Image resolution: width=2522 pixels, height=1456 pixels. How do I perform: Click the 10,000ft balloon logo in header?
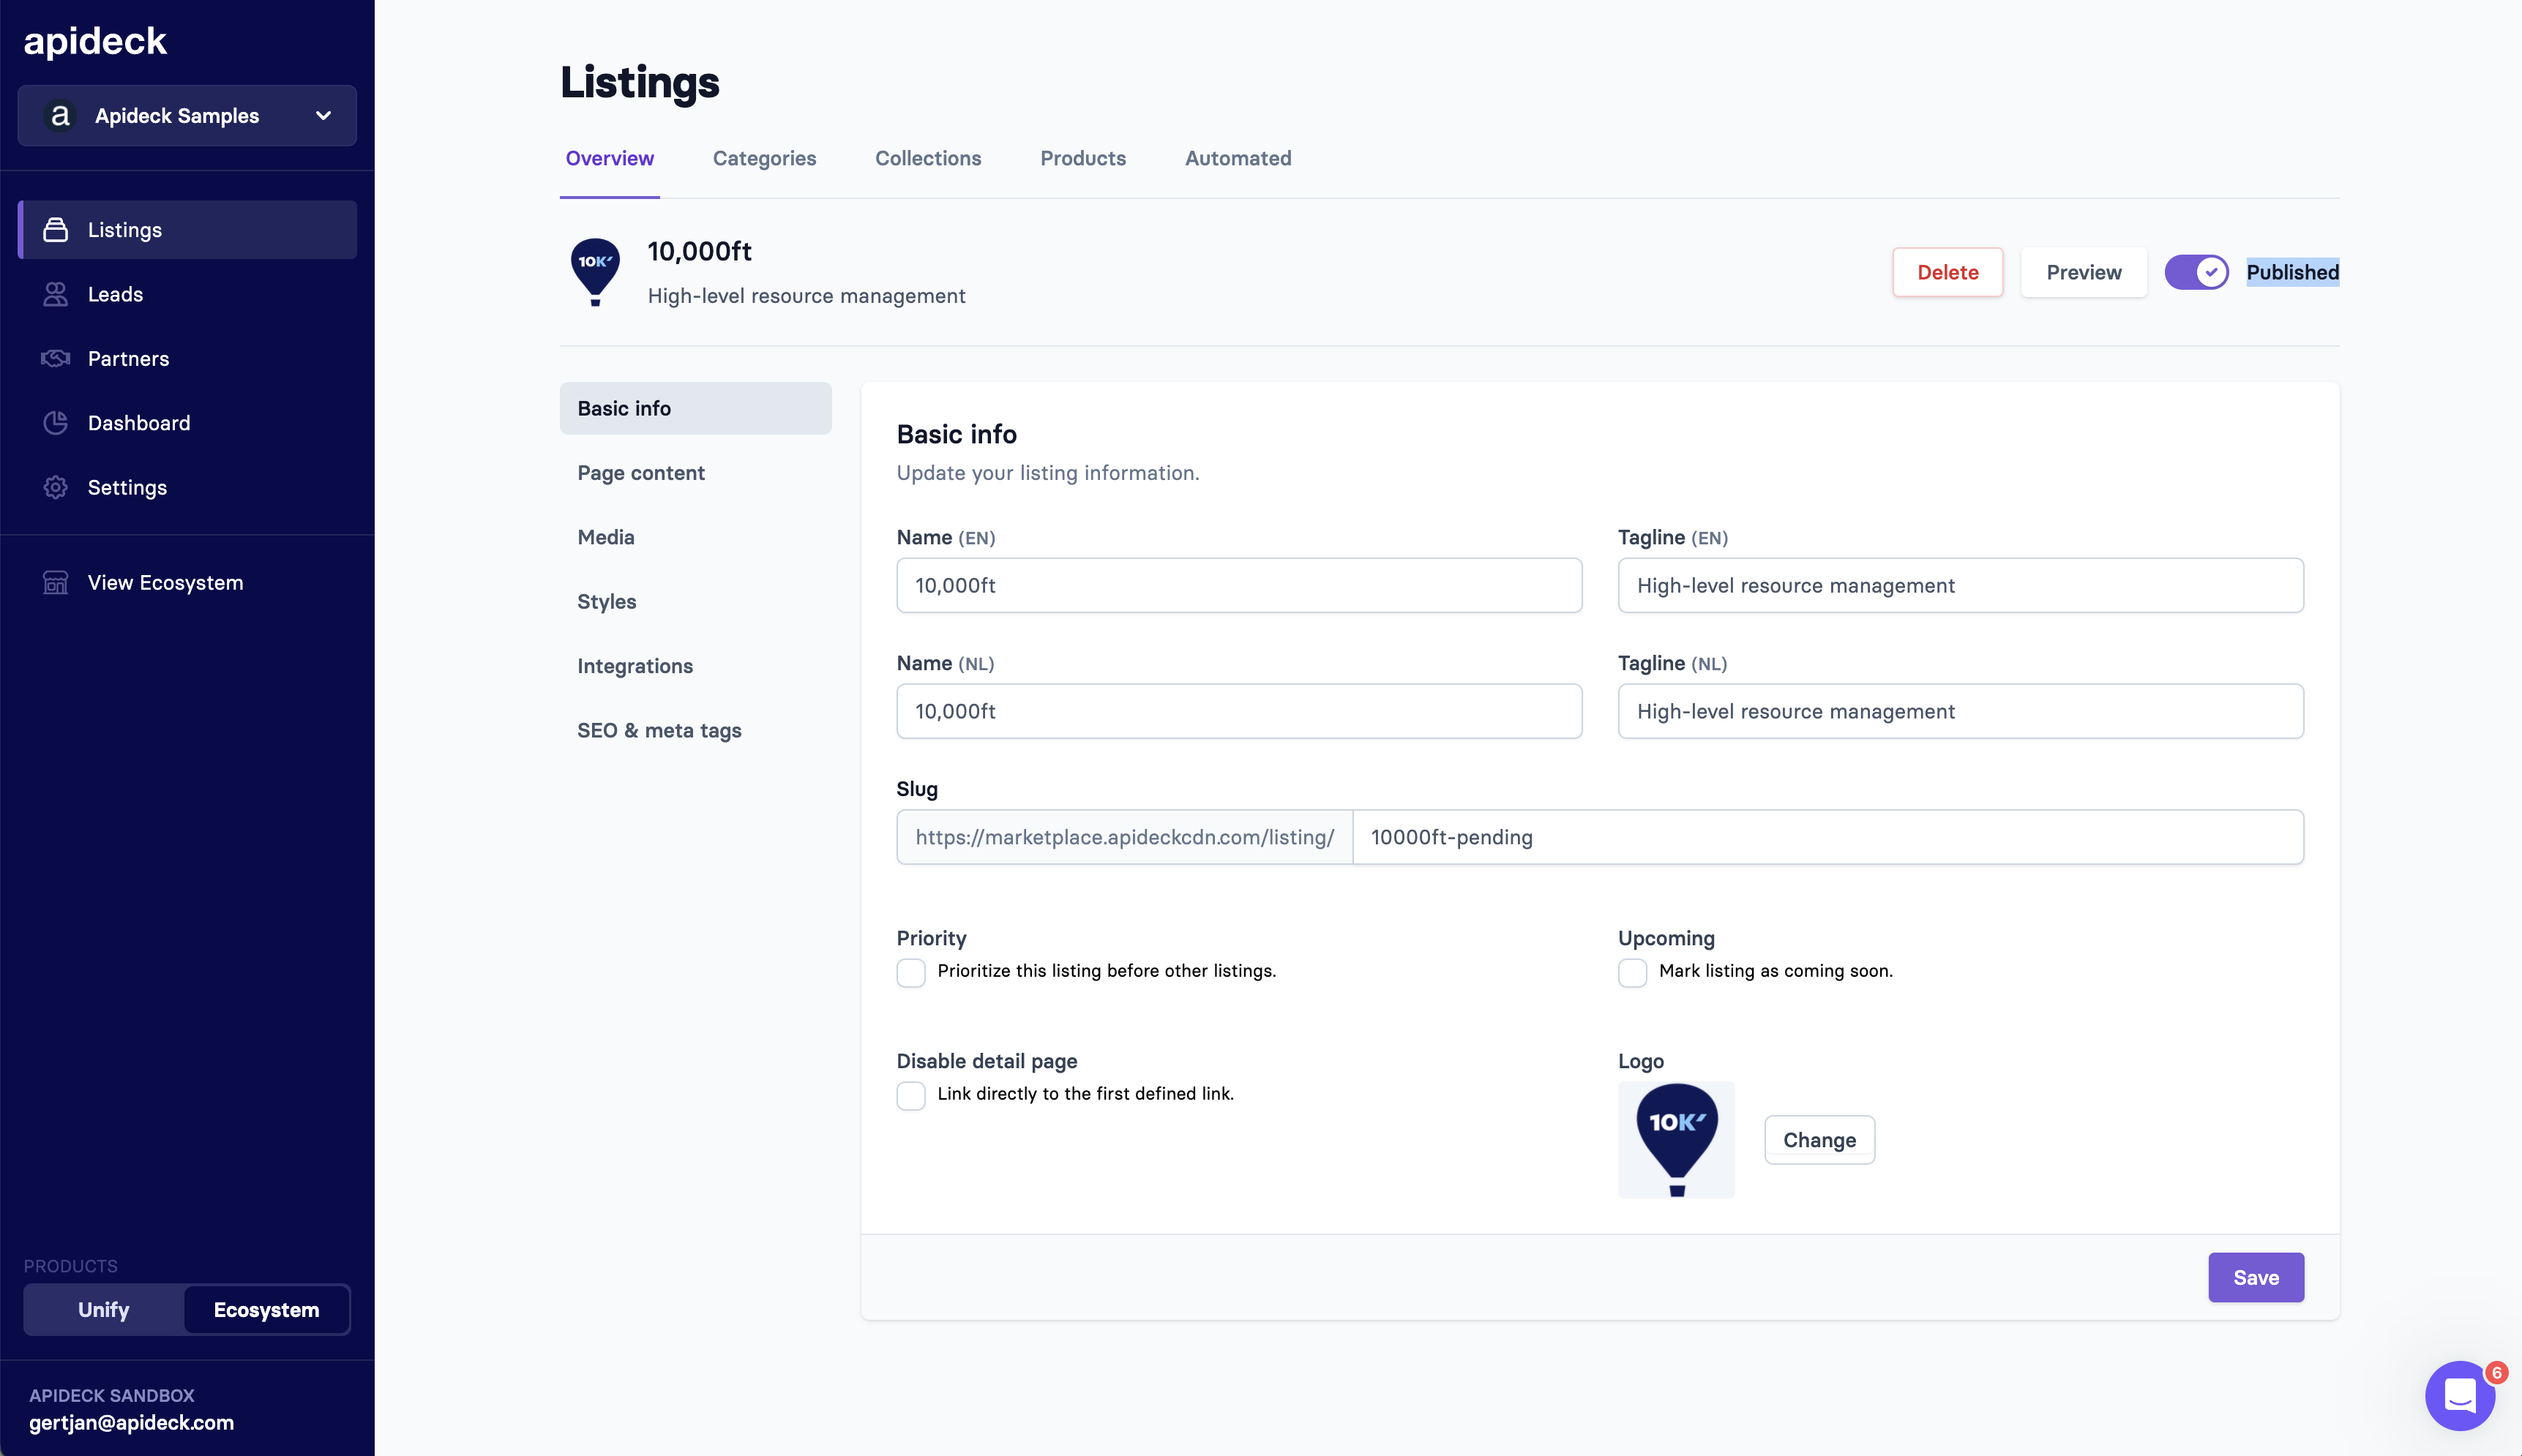click(x=595, y=272)
